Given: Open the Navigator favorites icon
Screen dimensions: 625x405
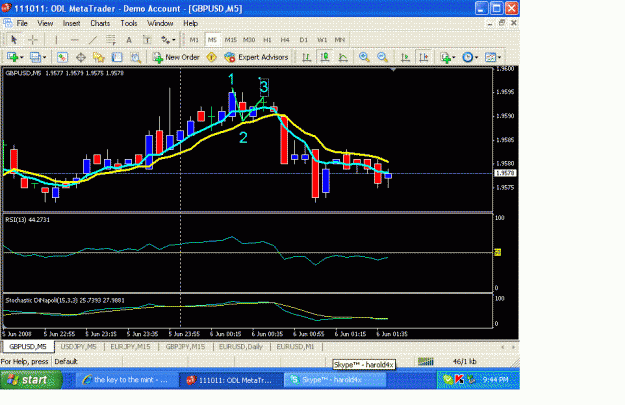Looking at the screenshot, I should (98, 57).
